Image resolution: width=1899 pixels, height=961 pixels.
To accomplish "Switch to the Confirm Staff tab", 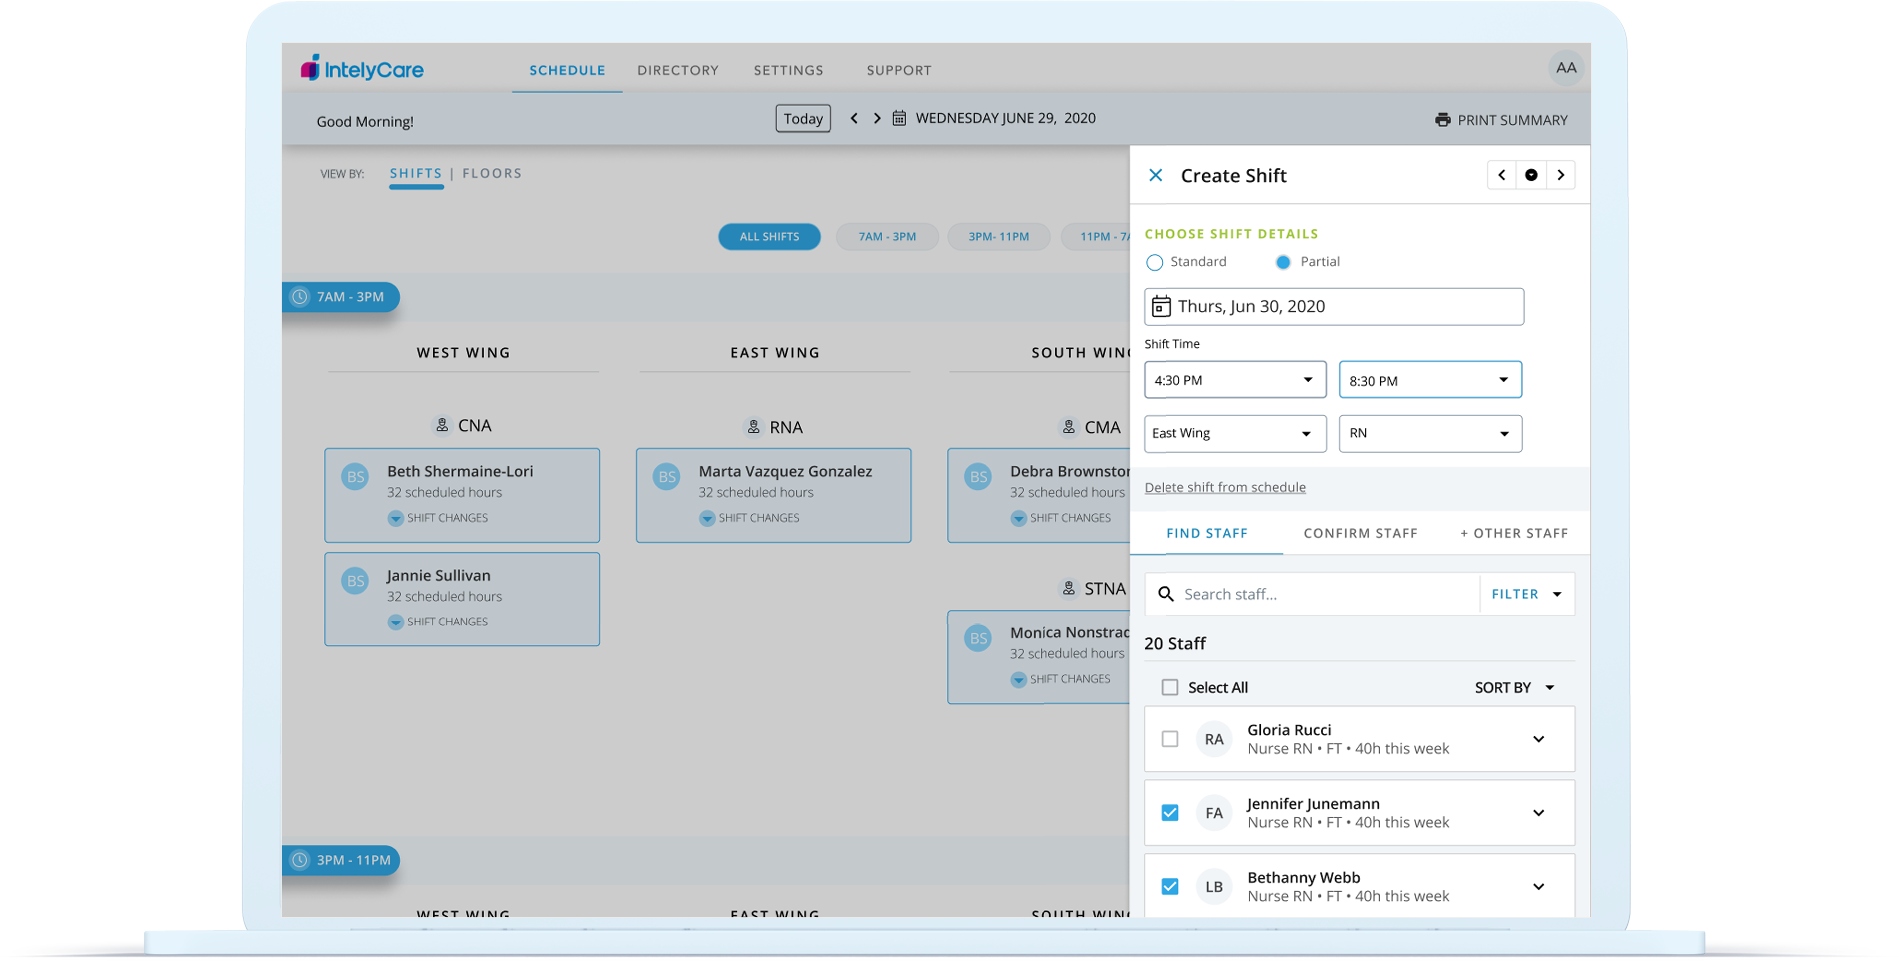I will pos(1360,533).
